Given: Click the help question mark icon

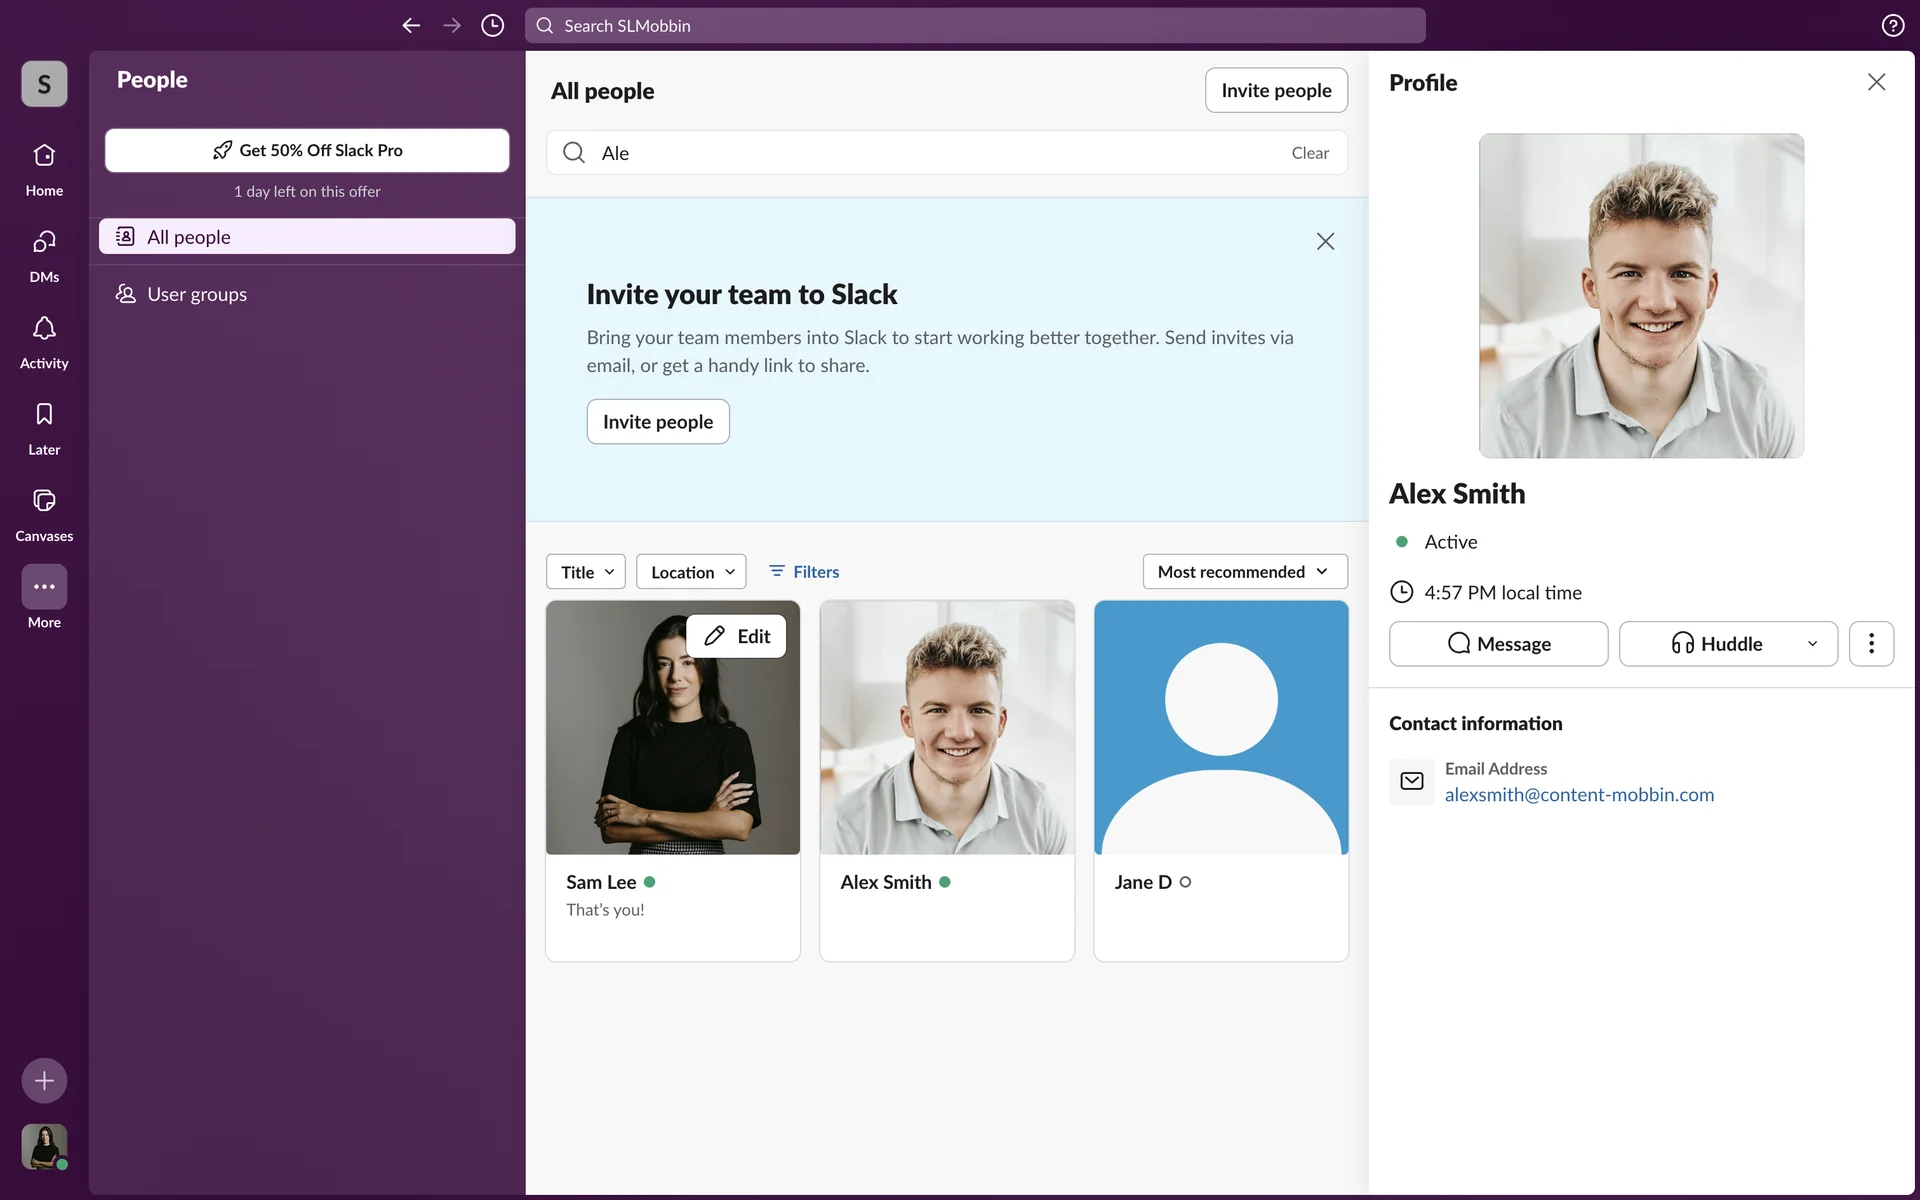Looking at the screenshot, I should pyautogui.click(x=1892, y=26).
